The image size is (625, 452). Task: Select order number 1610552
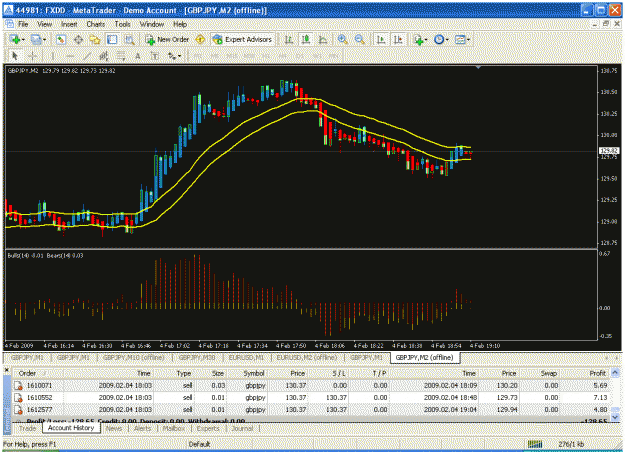pyautogui.click(x=39, y=397)
